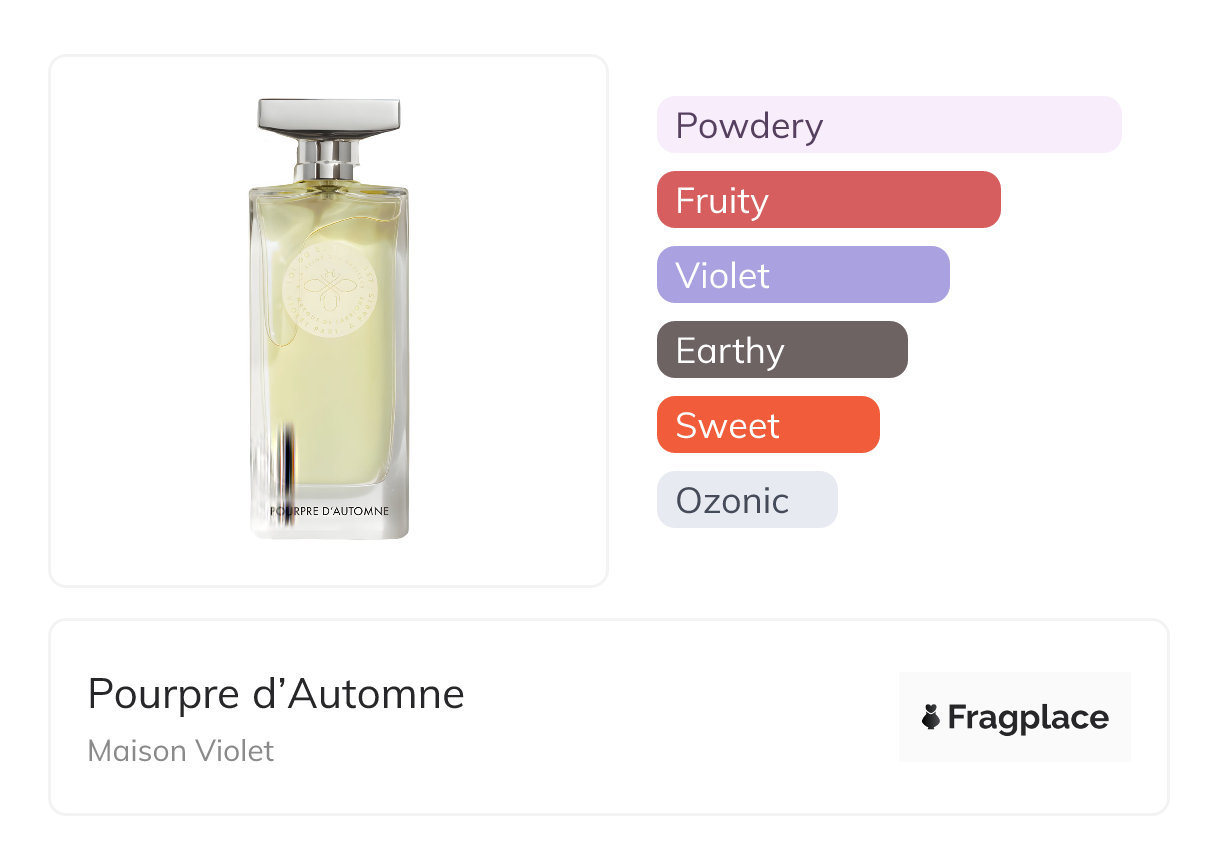The height and width of the screenshot is (864, 1218).
Task: Click the Fragplace wordmark text
Action: click(1028, 718)
